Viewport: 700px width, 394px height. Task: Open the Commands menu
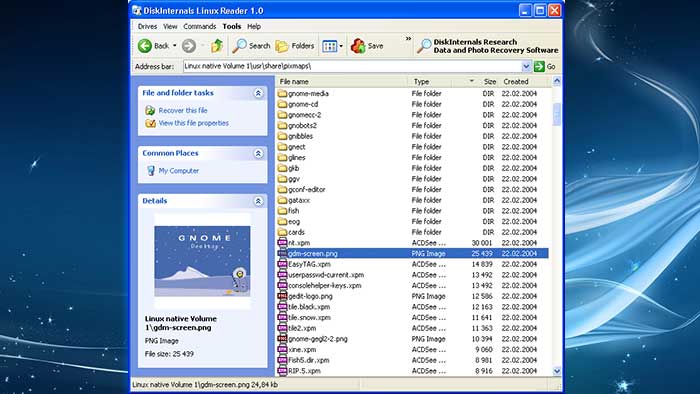click(200, 26)
